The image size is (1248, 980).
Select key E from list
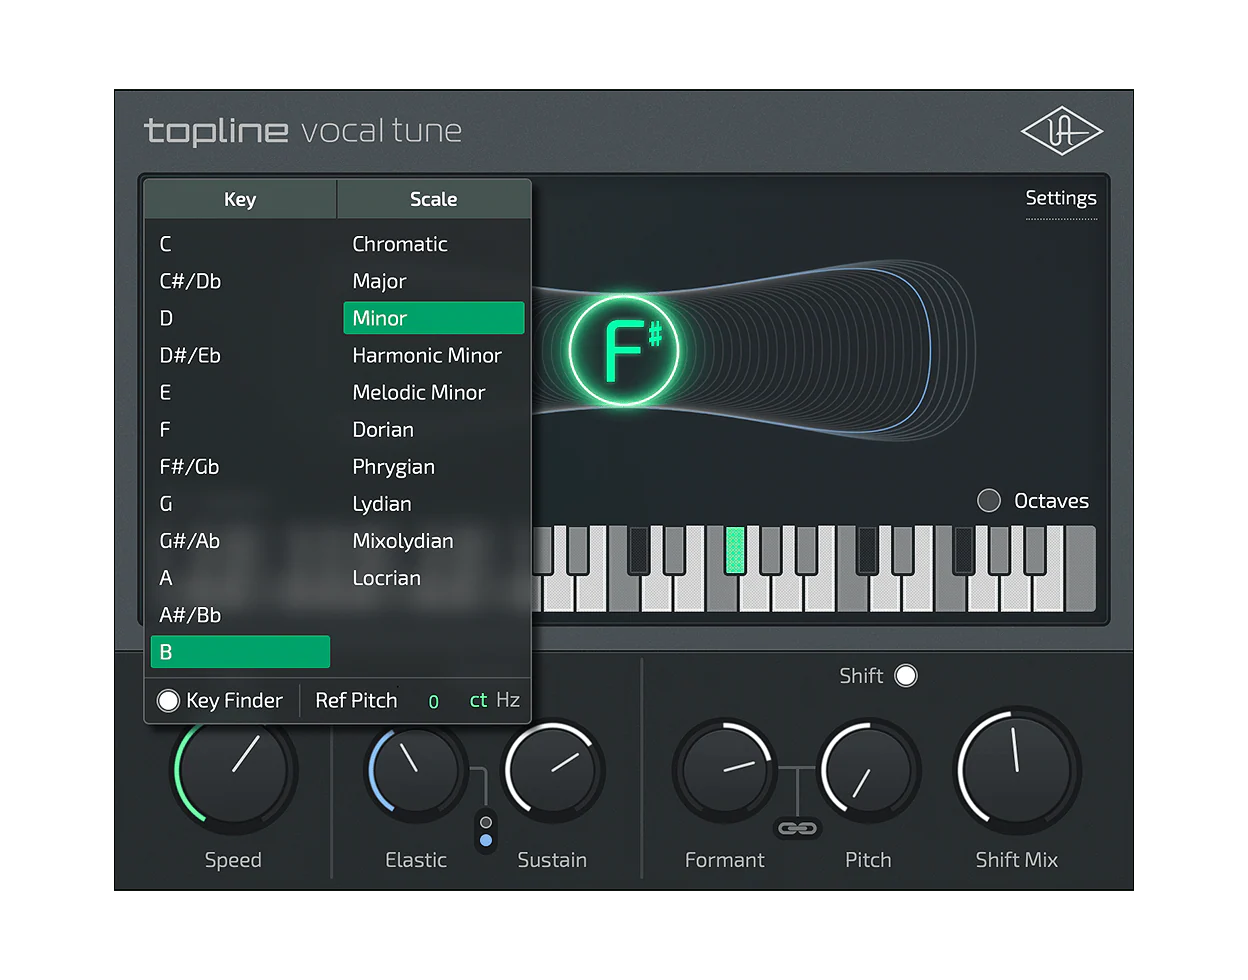(240, 392)
